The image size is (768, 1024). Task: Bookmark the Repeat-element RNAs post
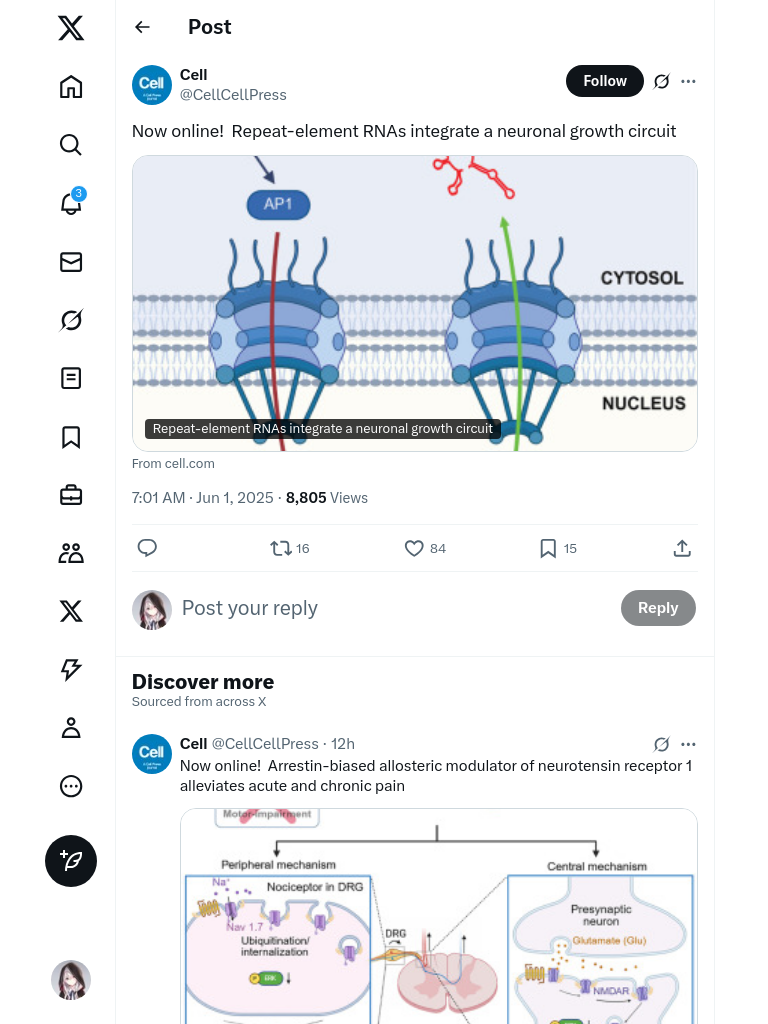coord(548,548)
